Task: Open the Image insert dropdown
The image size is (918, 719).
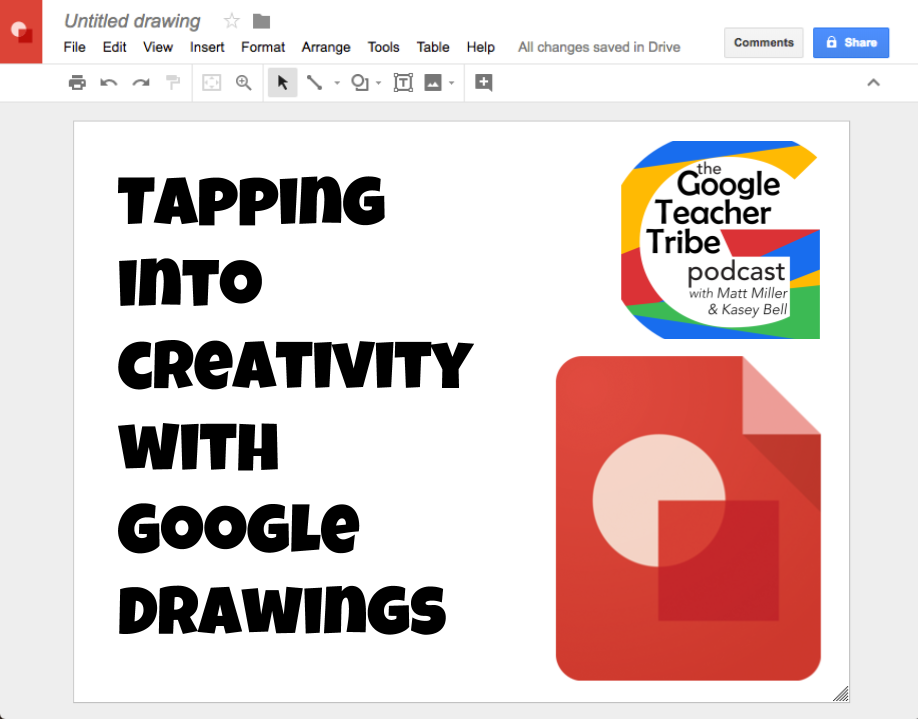Action: pyautogui.click(x=449, y=83)
